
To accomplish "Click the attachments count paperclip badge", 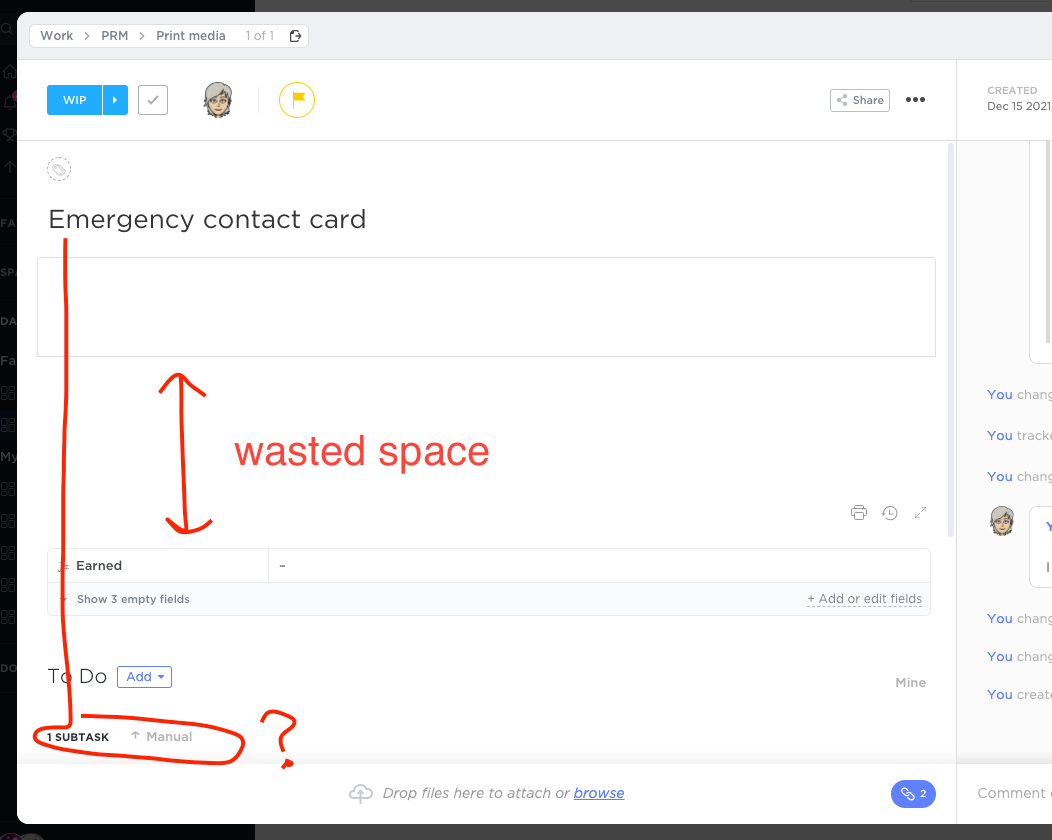I will [x=912, y=794].
